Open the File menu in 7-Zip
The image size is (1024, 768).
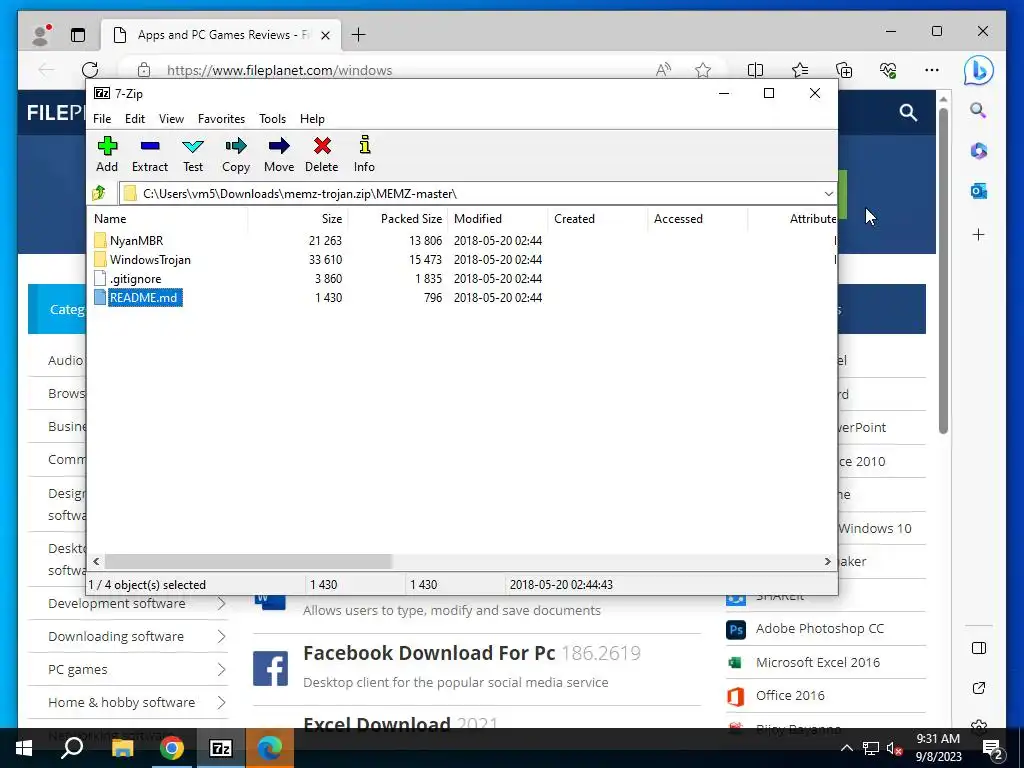point(102,119)
